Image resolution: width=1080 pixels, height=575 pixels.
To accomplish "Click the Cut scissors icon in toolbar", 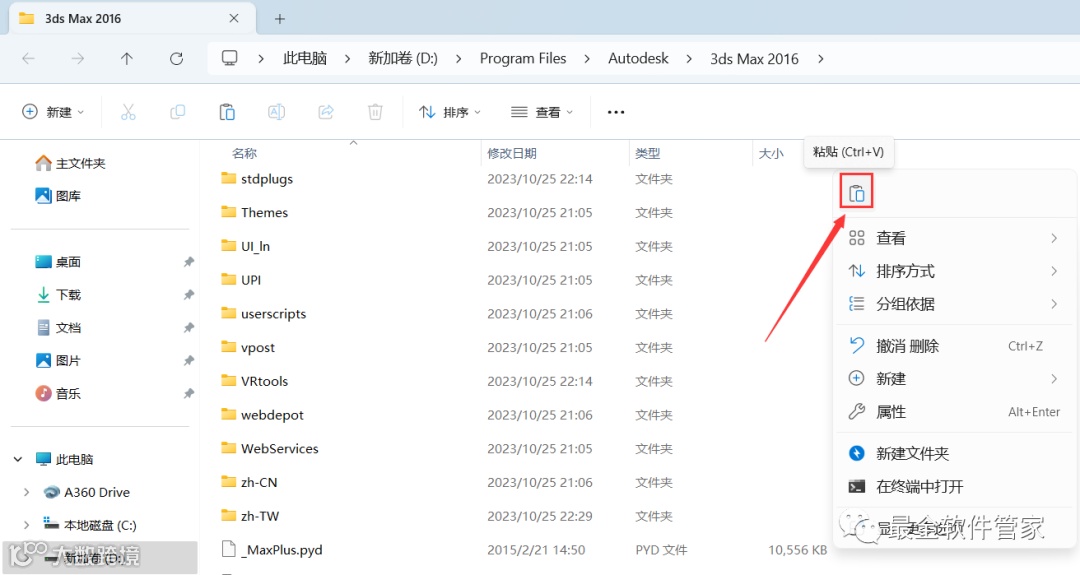I will (x=128, y=112).
